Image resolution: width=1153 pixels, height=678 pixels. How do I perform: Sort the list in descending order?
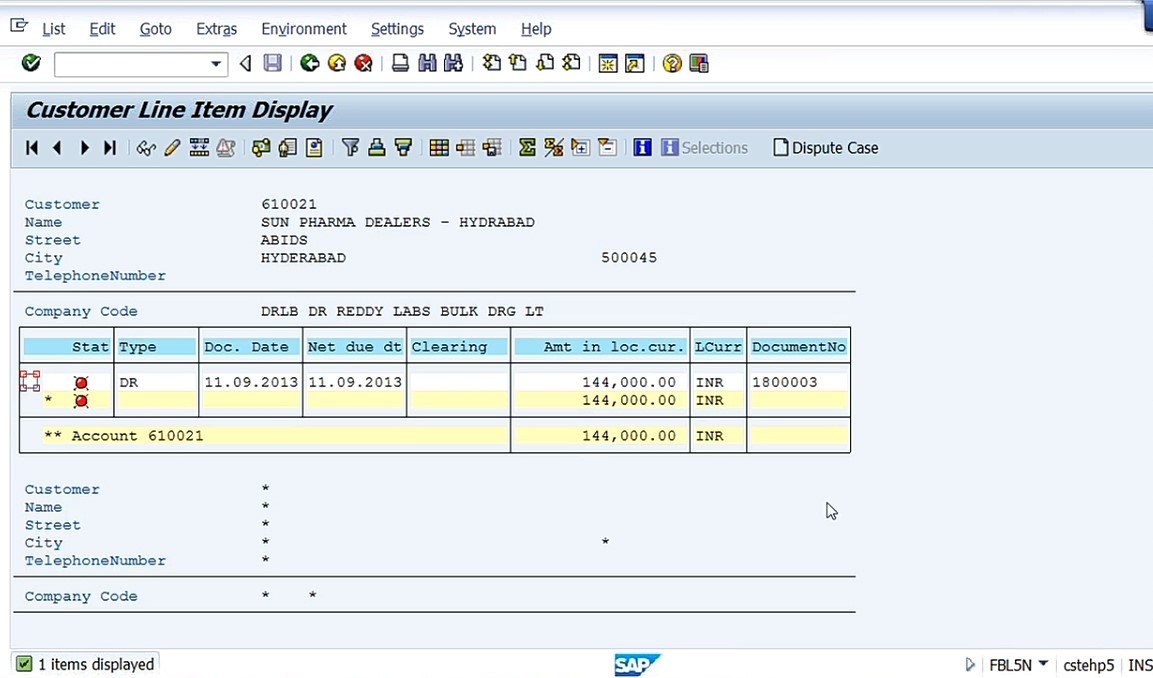[x=403, y=148]
